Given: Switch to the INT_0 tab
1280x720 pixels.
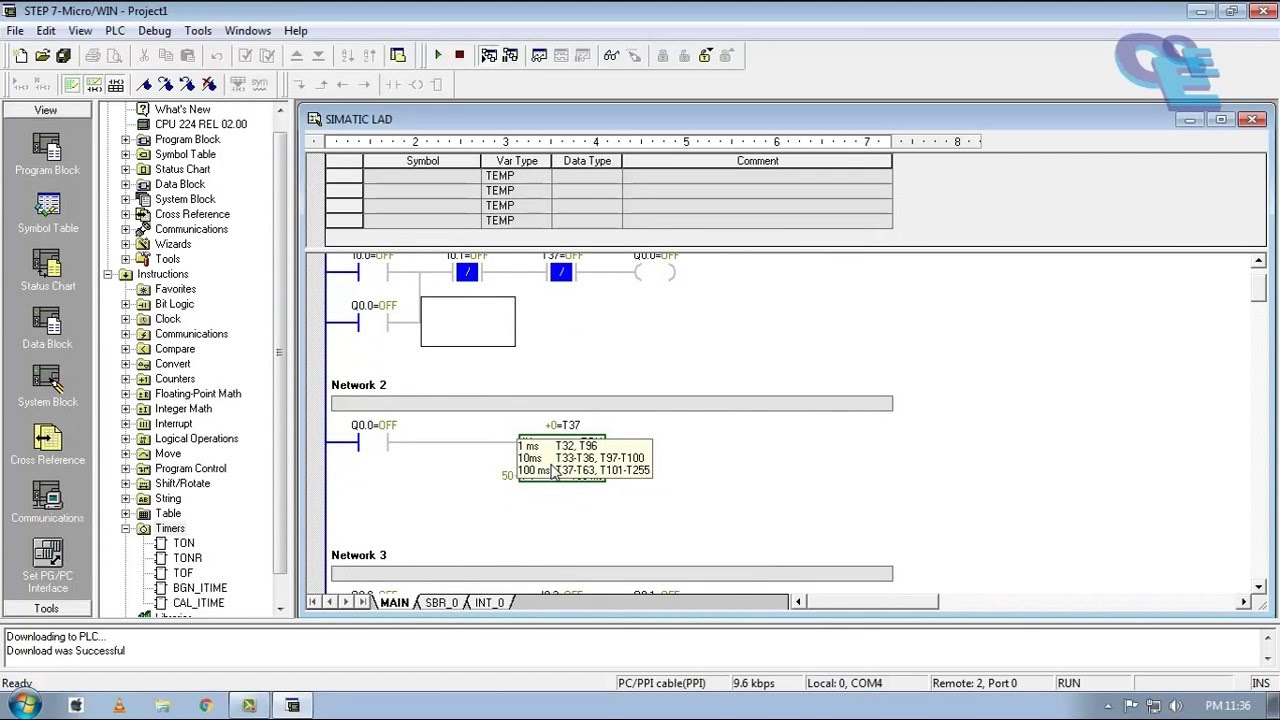Looking at the screenshot, I should tap(489, 602).
